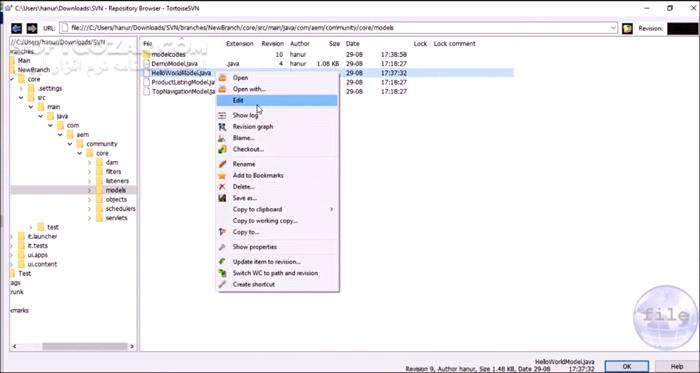This screenshot has height=373, width=700.
Task: Select the models folder in tree
Action: point(116,190)
